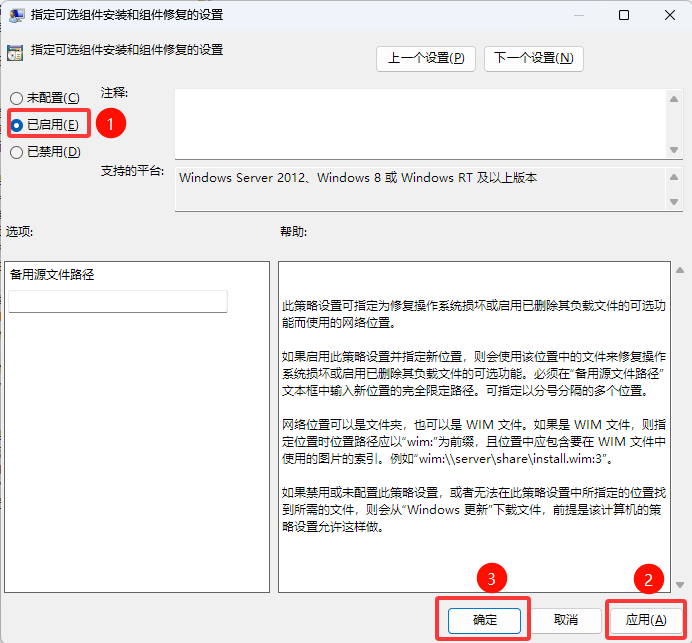The image size is (692, 643).
Task: Go to 上一个设置 (previous setting)
Action: pos(426,58)
